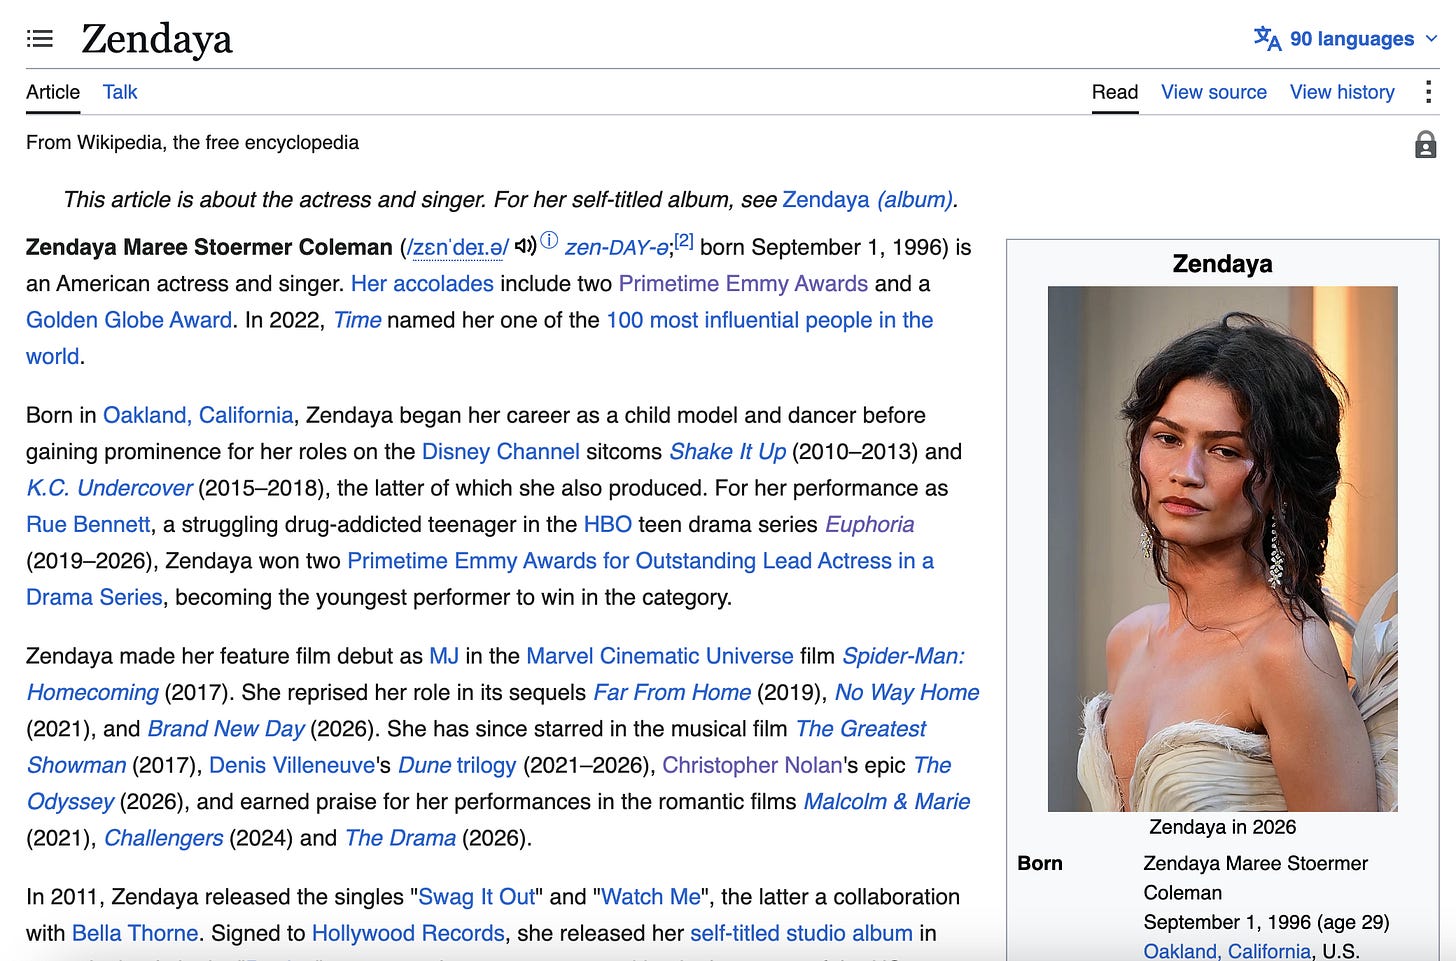The height and width of the screenshot is (961, 1456).
Task: Click 'From Wikipedia, the free encyclopedia' tagline
Action: [x=192, y=143]
